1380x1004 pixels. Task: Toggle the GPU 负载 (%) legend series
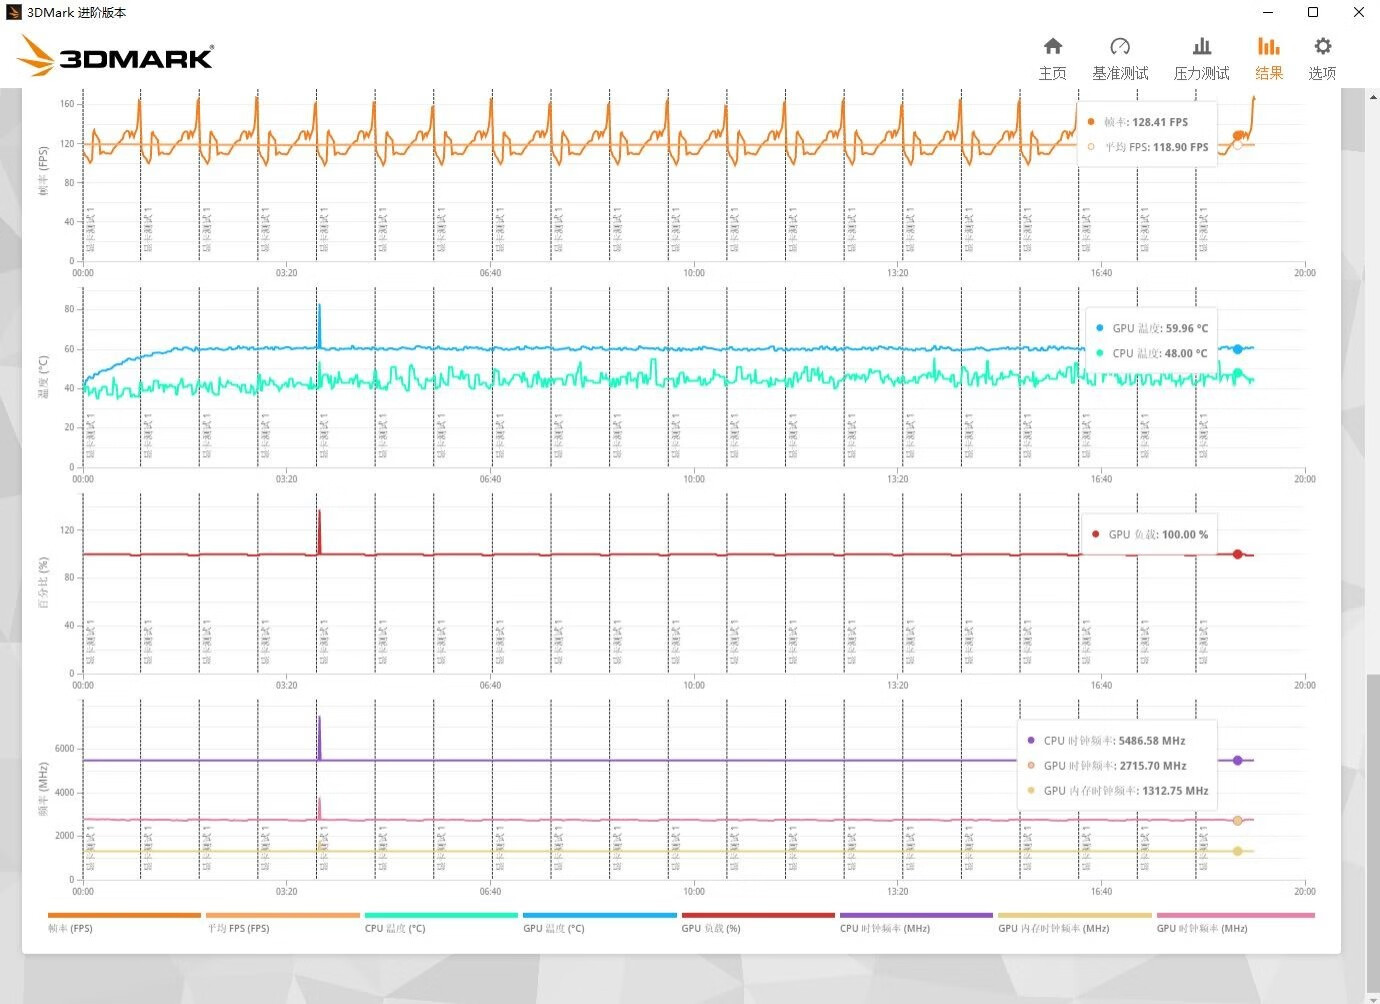coord(758,921)
